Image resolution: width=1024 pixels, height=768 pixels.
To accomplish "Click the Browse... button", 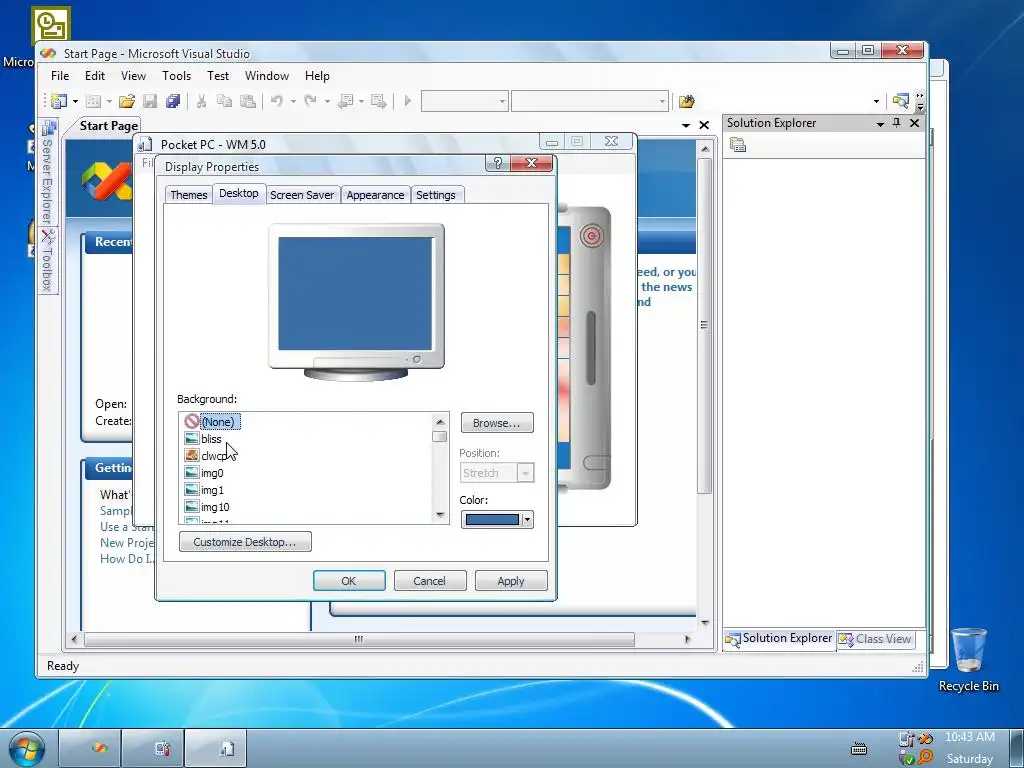I will (x=497, y=423).
